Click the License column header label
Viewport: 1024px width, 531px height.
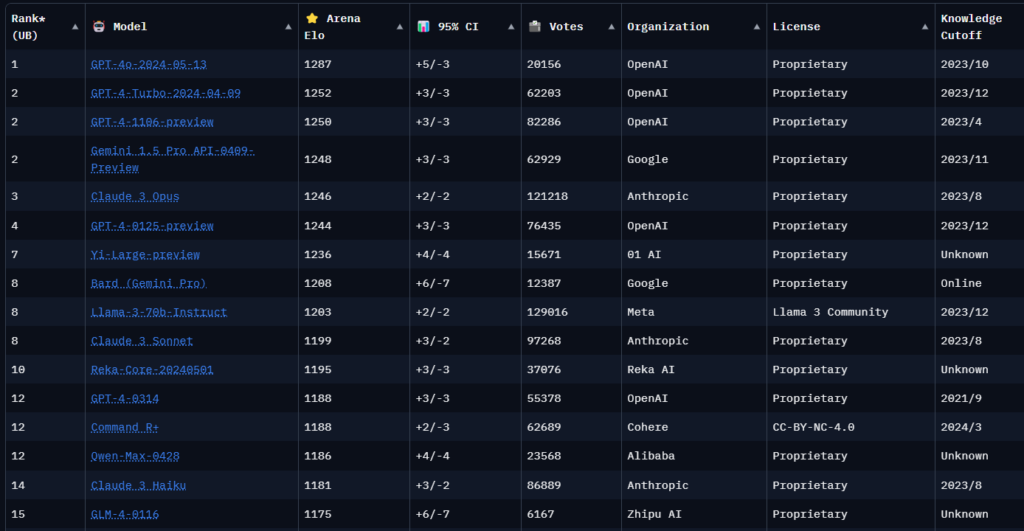point(796,27)
